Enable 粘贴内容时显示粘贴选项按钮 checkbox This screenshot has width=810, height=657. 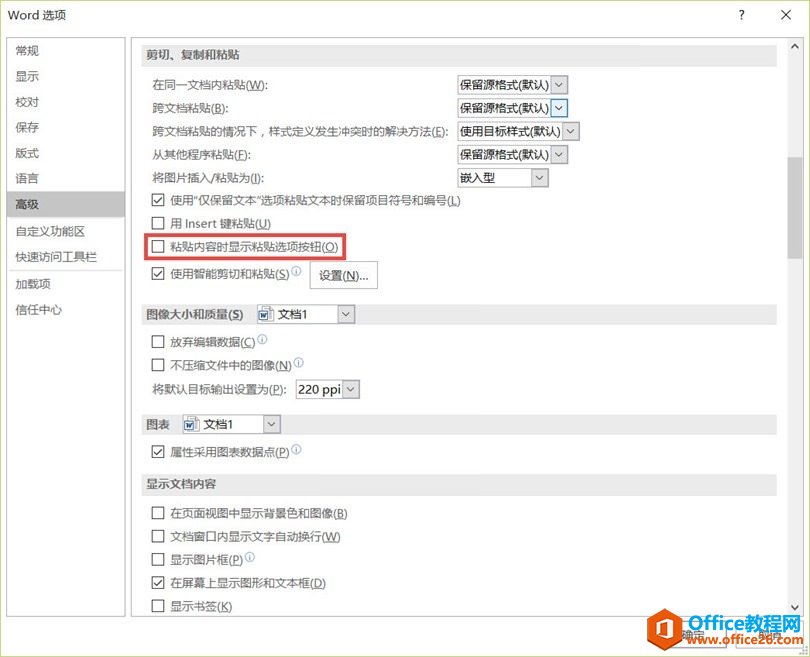click(x=157, y=246)
